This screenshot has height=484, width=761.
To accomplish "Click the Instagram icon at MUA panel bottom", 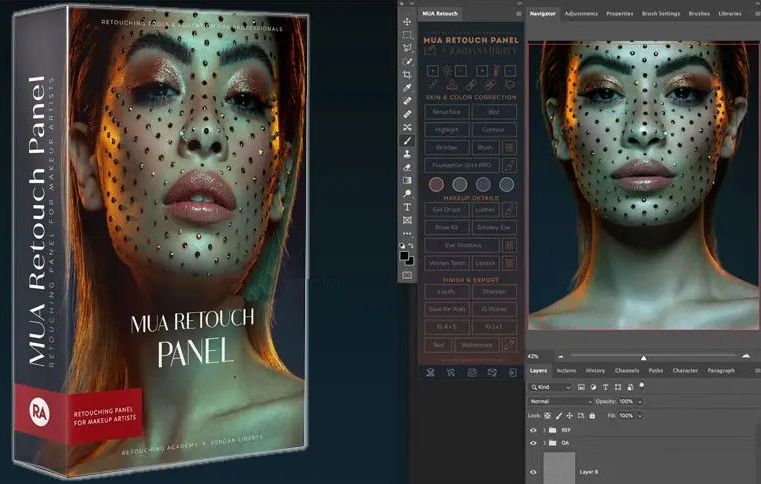I will pos(472,372).
